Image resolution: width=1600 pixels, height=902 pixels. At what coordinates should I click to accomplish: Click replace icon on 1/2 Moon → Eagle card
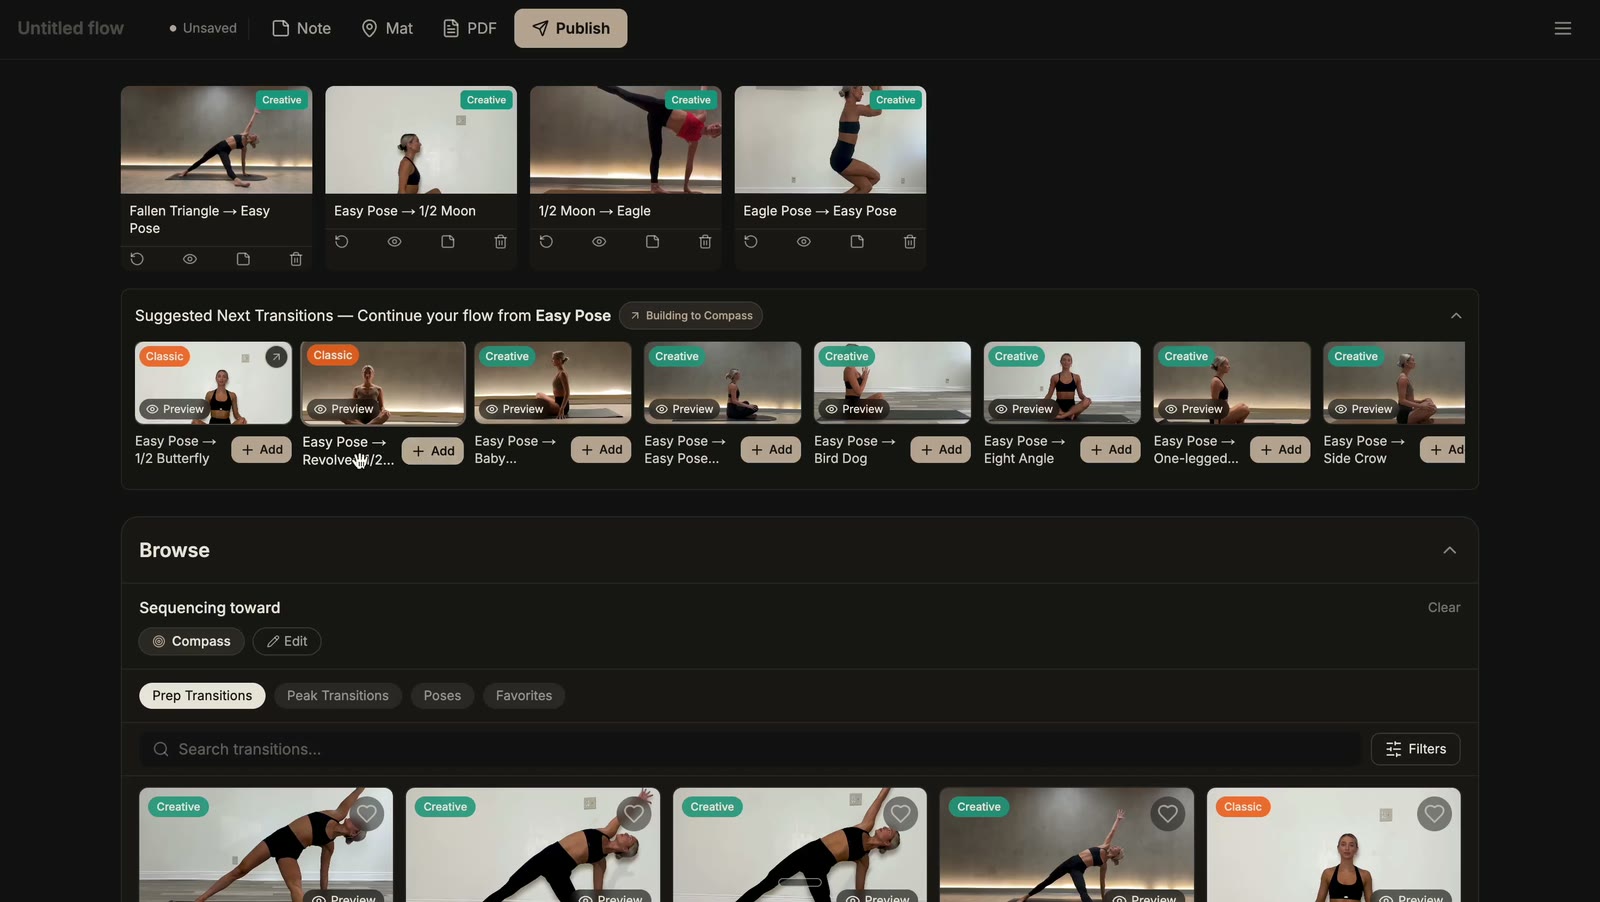click(546, 242)
